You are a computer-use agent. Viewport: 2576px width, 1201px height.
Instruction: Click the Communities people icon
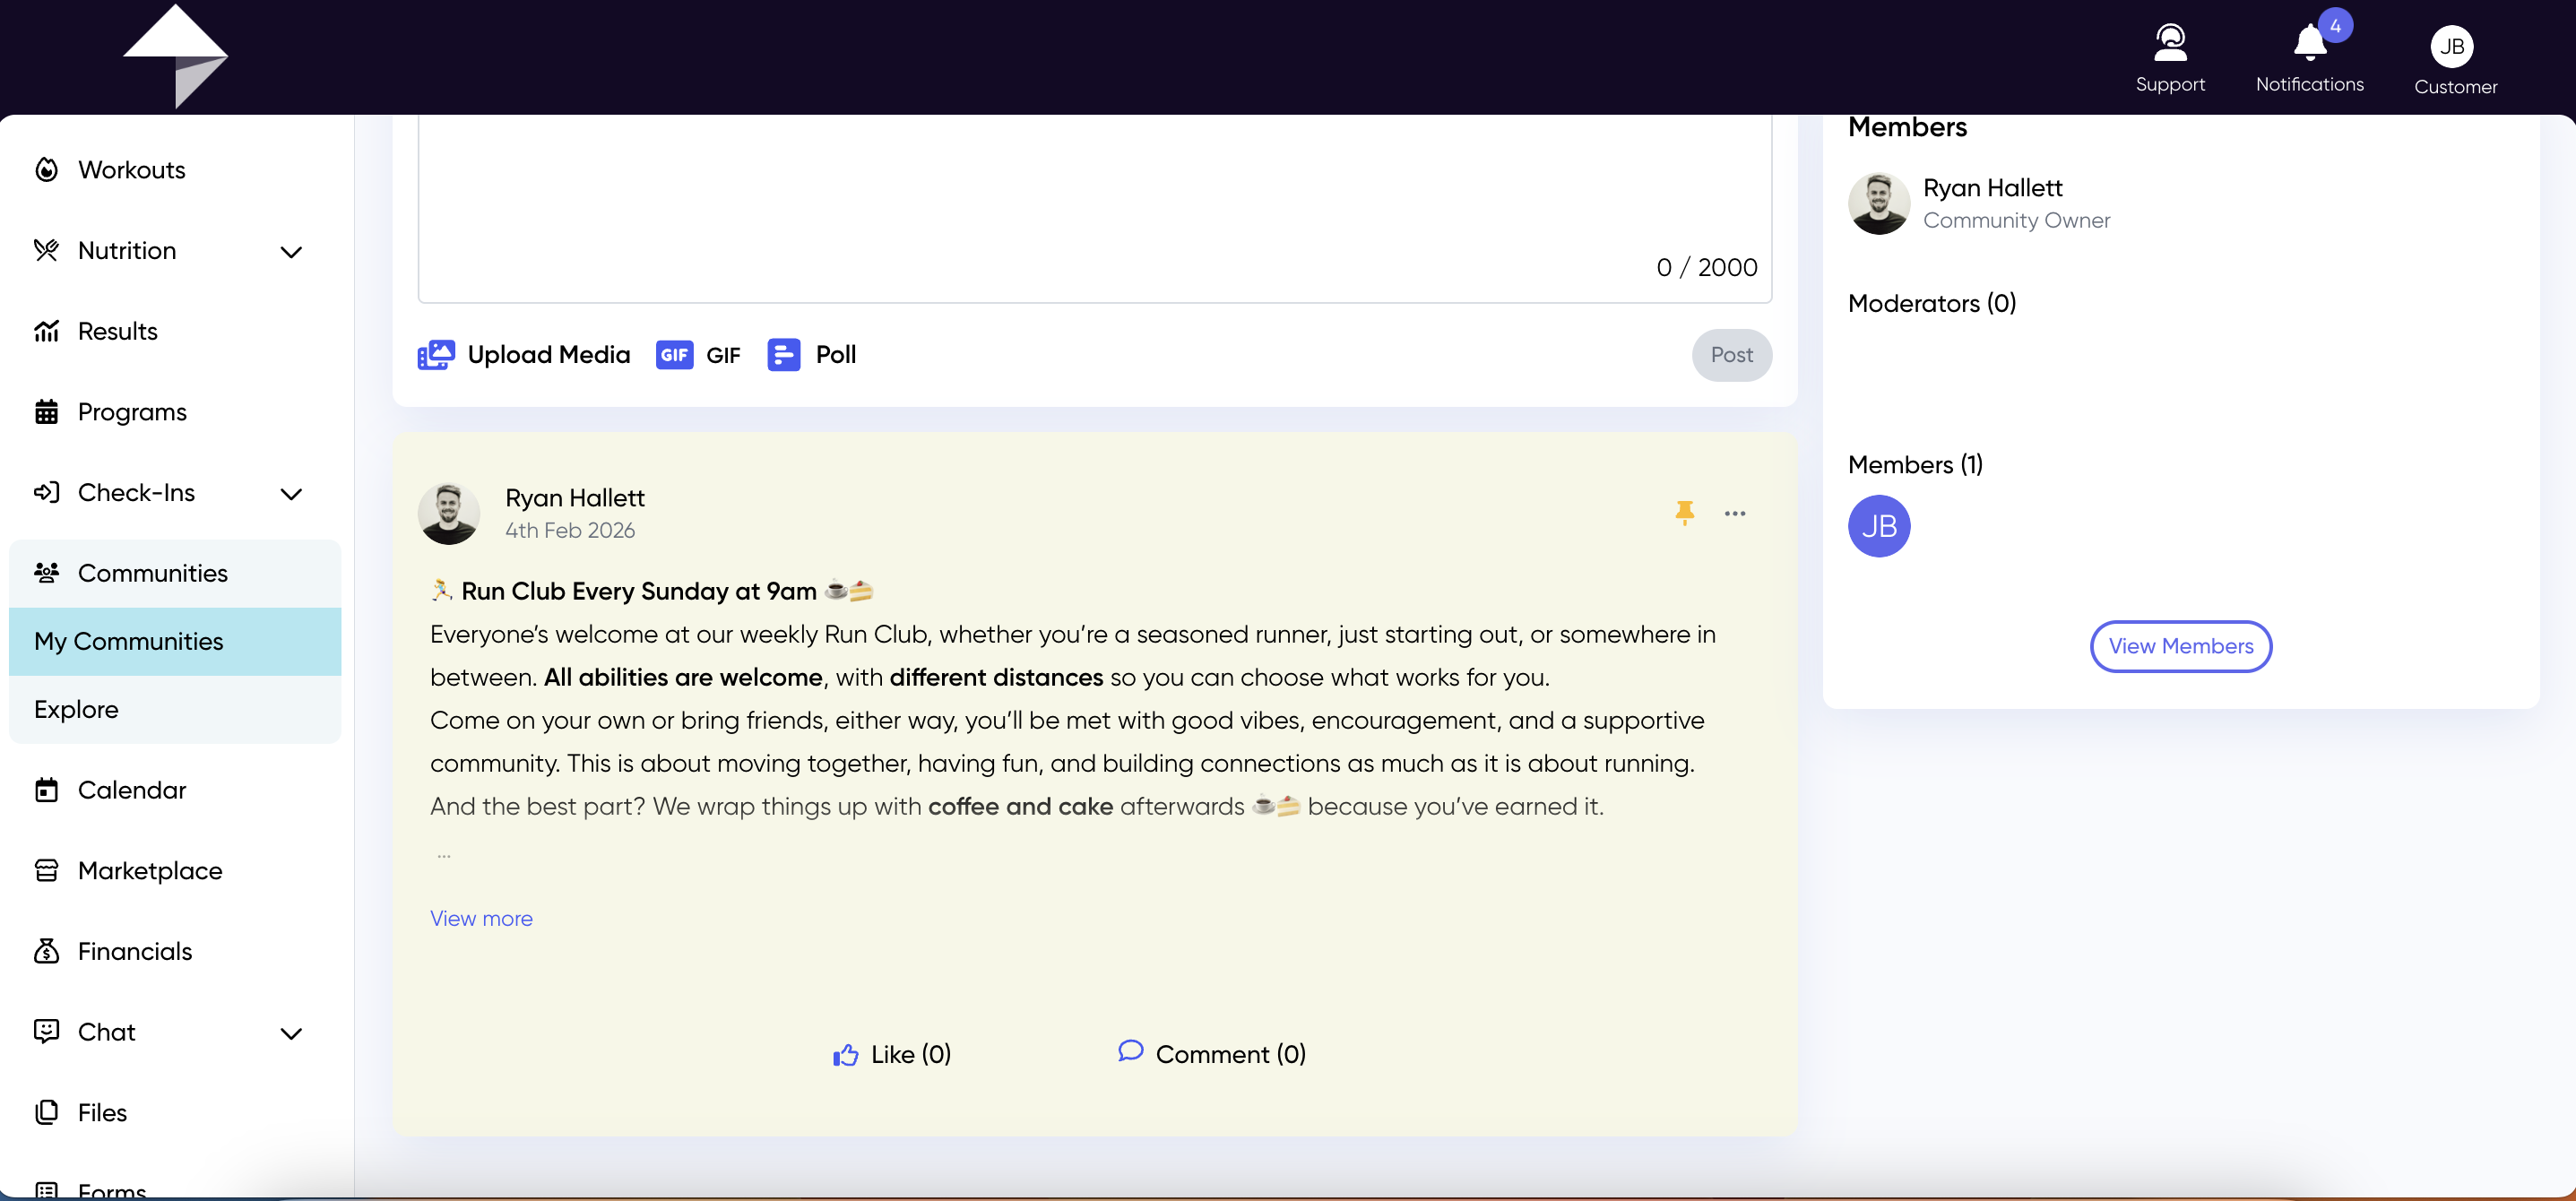coord(46,573)
